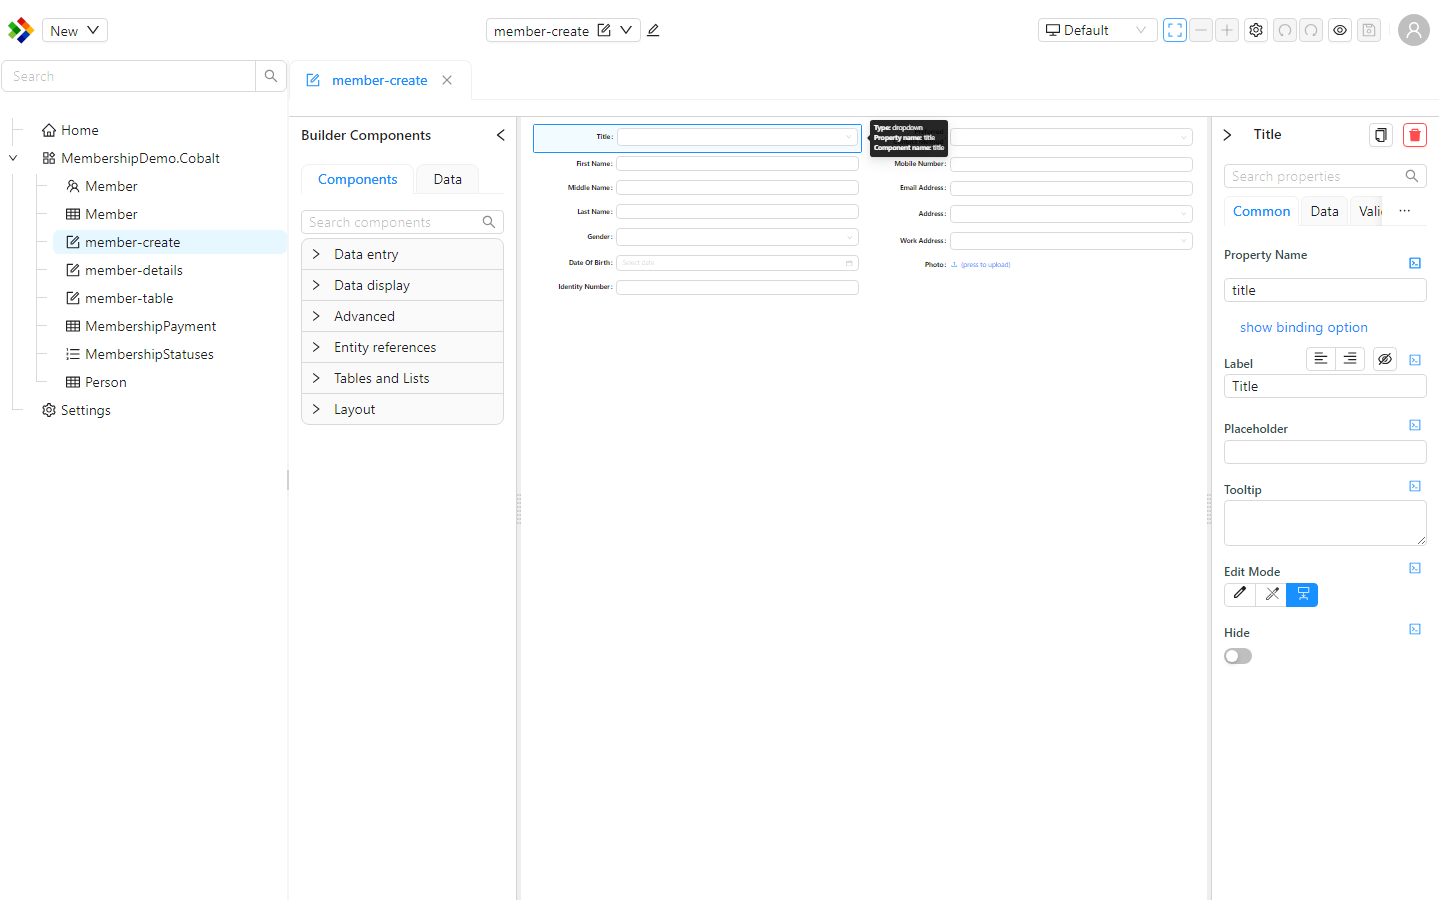Click the First Name field on canvas
The width and height of the screenshot is (1440, 900).
tap(738, 163)
